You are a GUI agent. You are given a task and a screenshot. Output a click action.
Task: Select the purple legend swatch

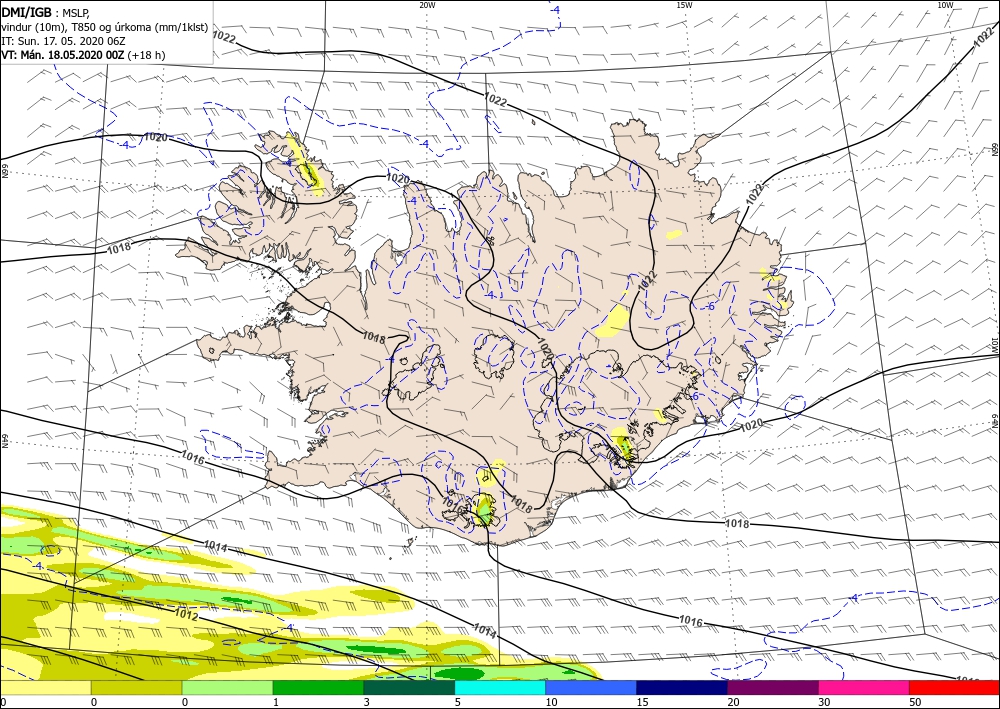pyautogui.click(x=772, y=687)
